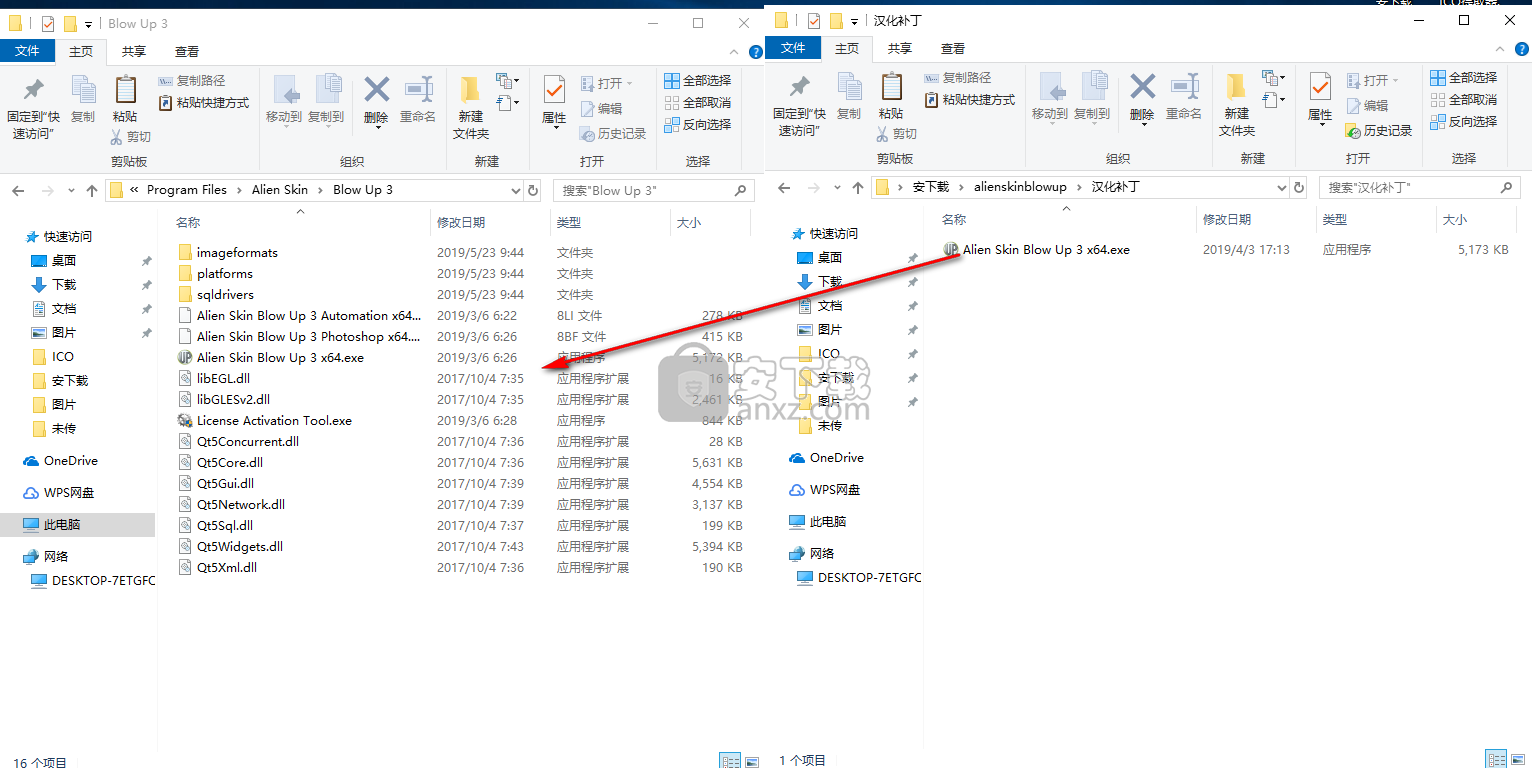Click Program Files breadcrumb in address bar

pos(187,190)
